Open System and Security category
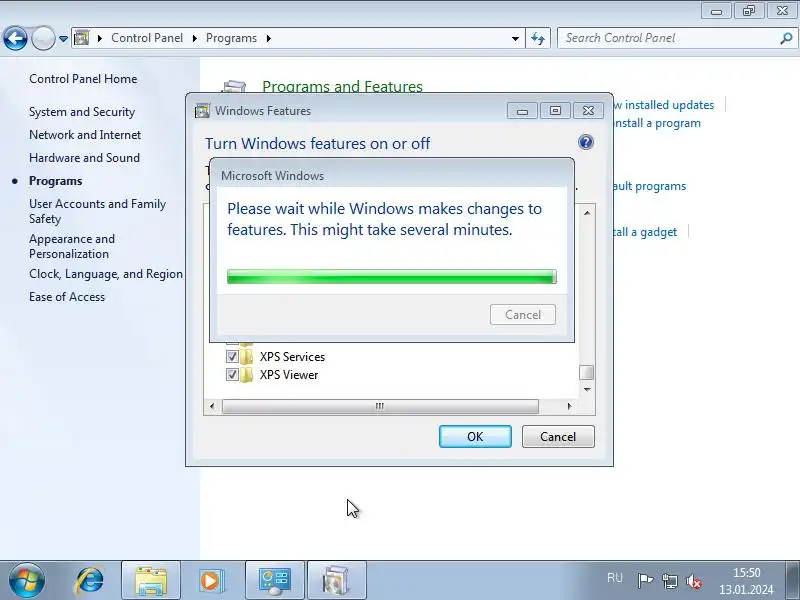The image size is (800, 600). click(82, 112)
